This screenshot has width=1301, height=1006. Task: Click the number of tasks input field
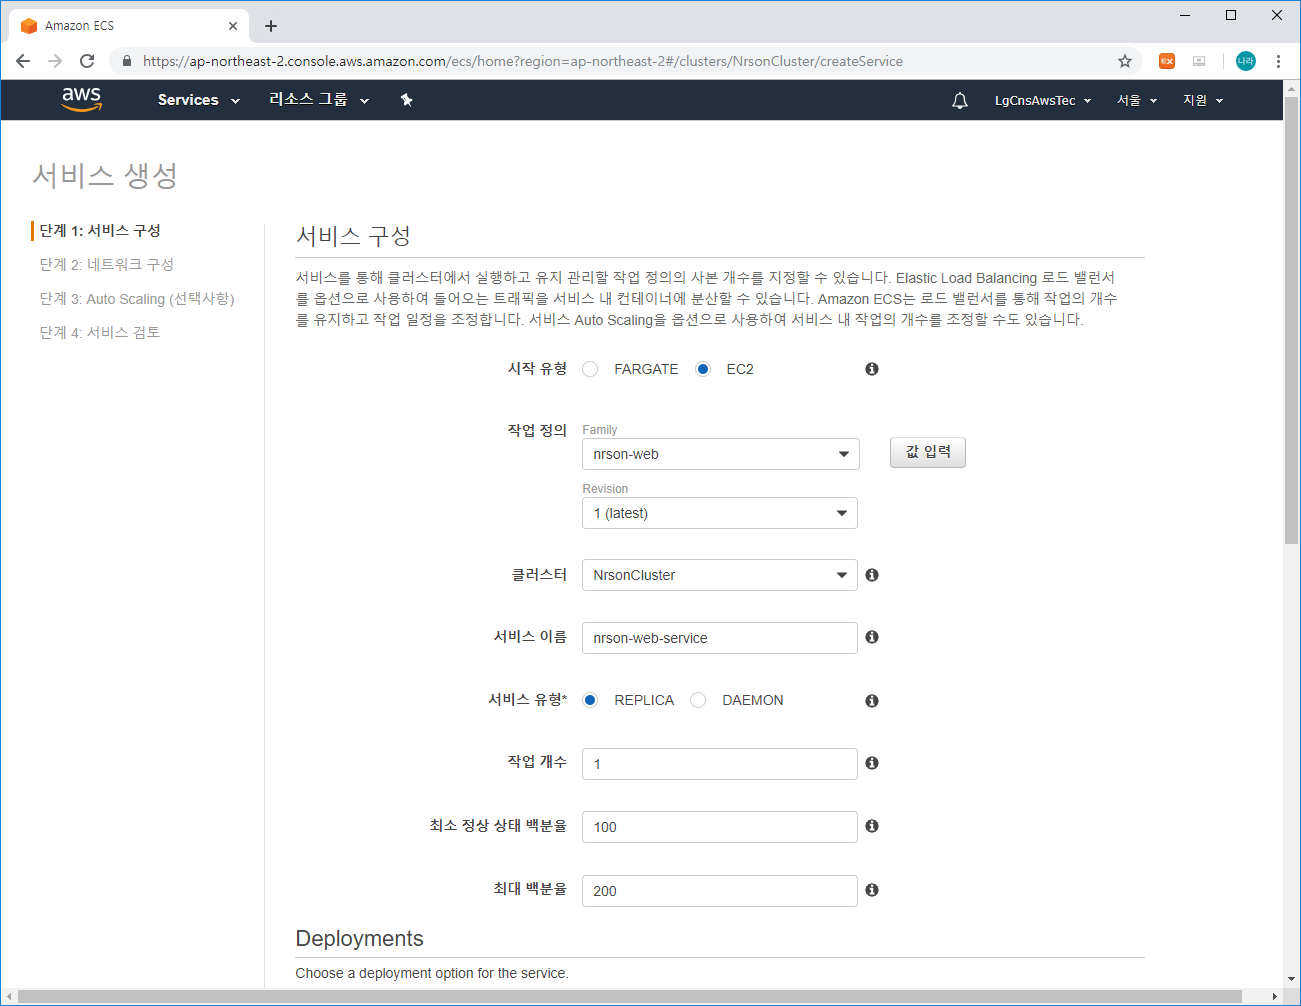pyautogui.click(x=720, y=764)
